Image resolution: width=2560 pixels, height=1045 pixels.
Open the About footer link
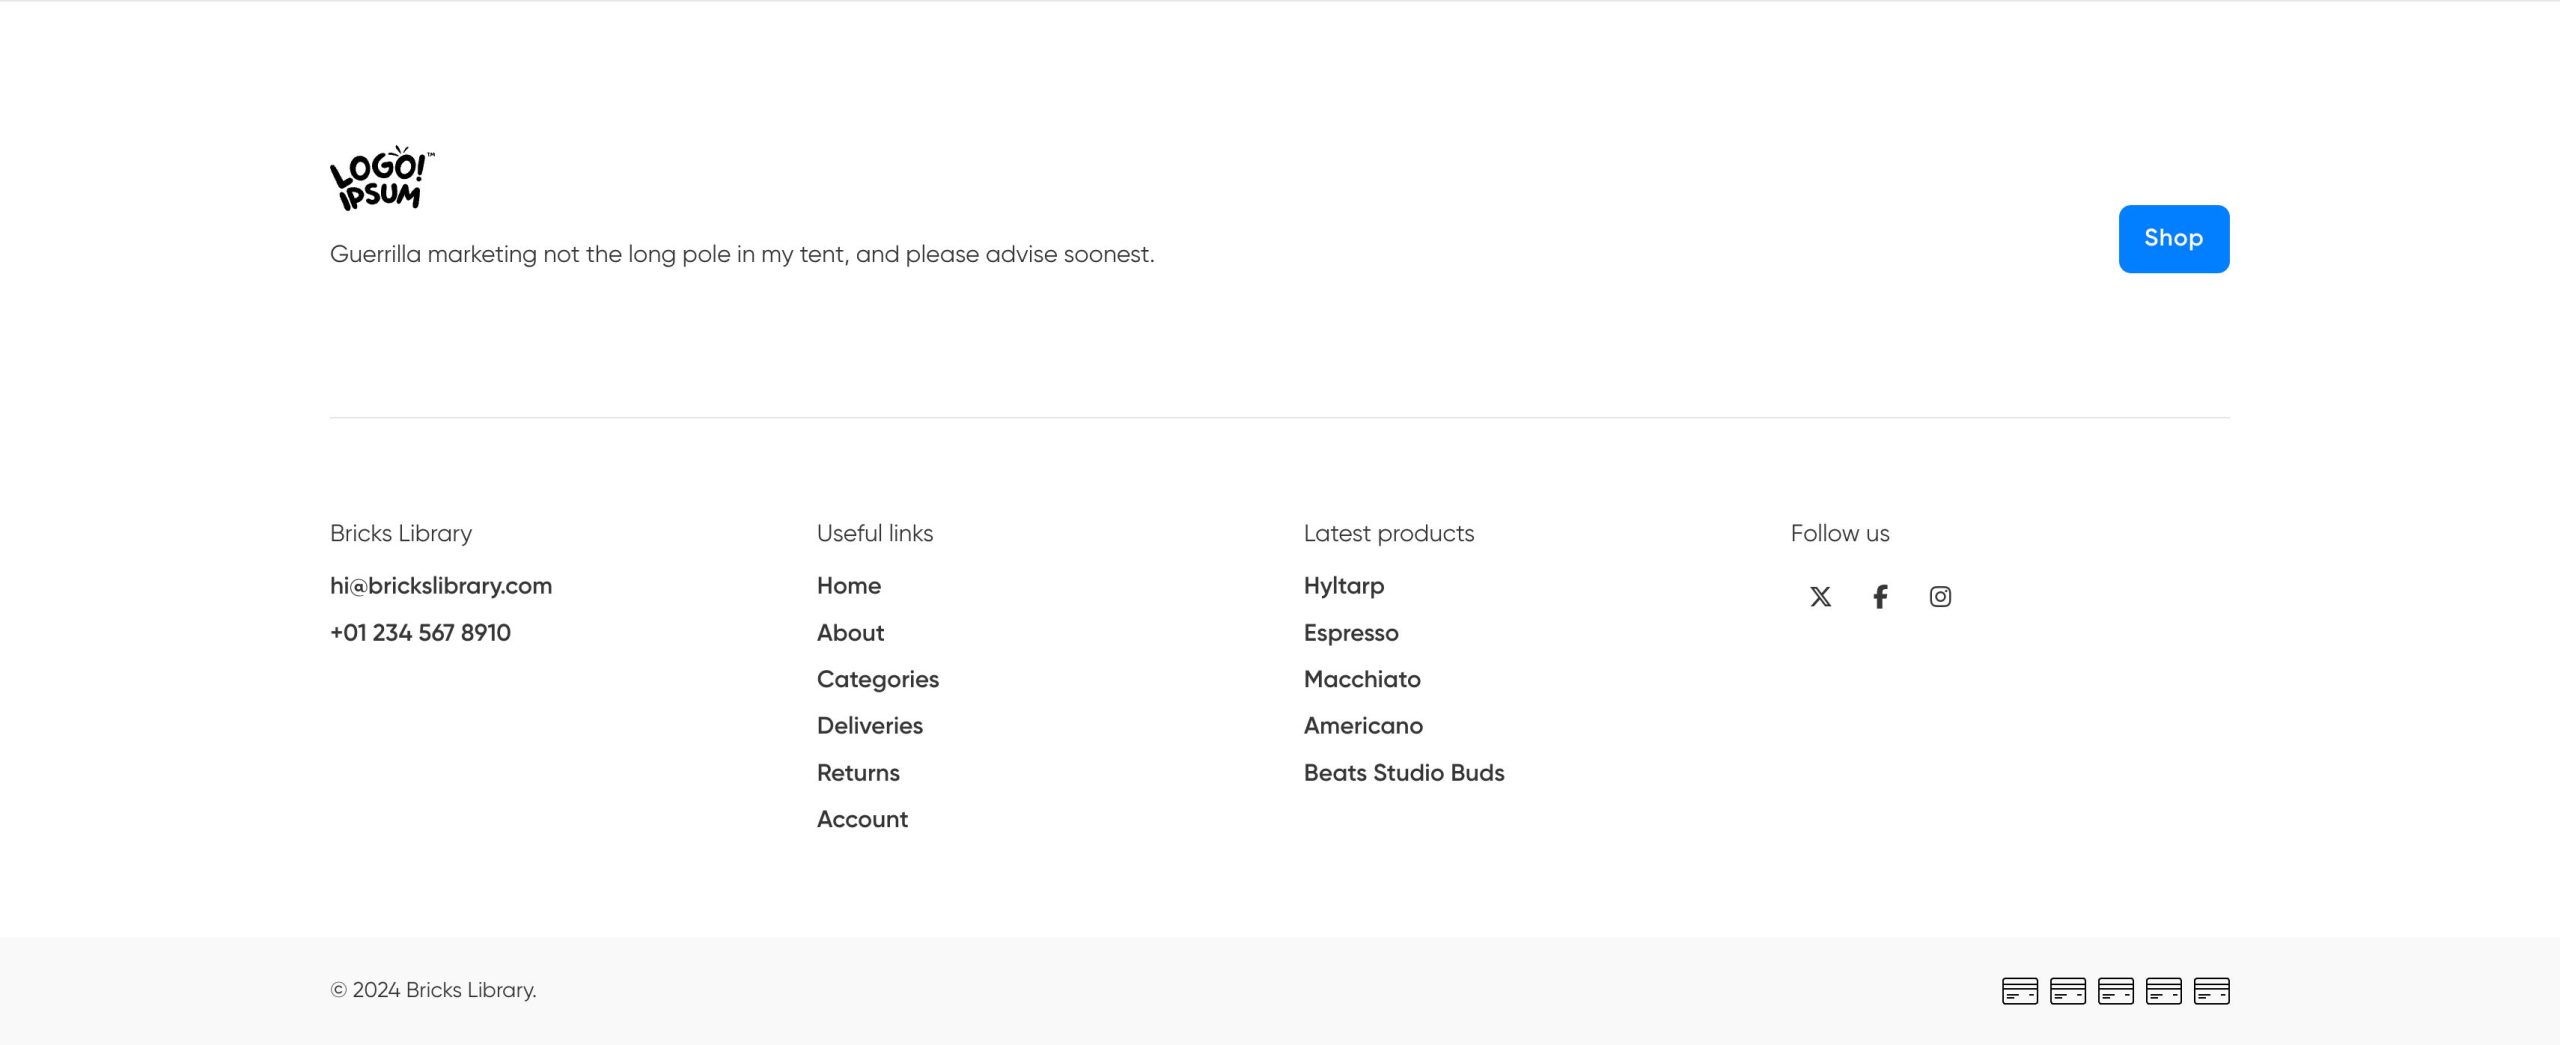click(x=850, y=633)
